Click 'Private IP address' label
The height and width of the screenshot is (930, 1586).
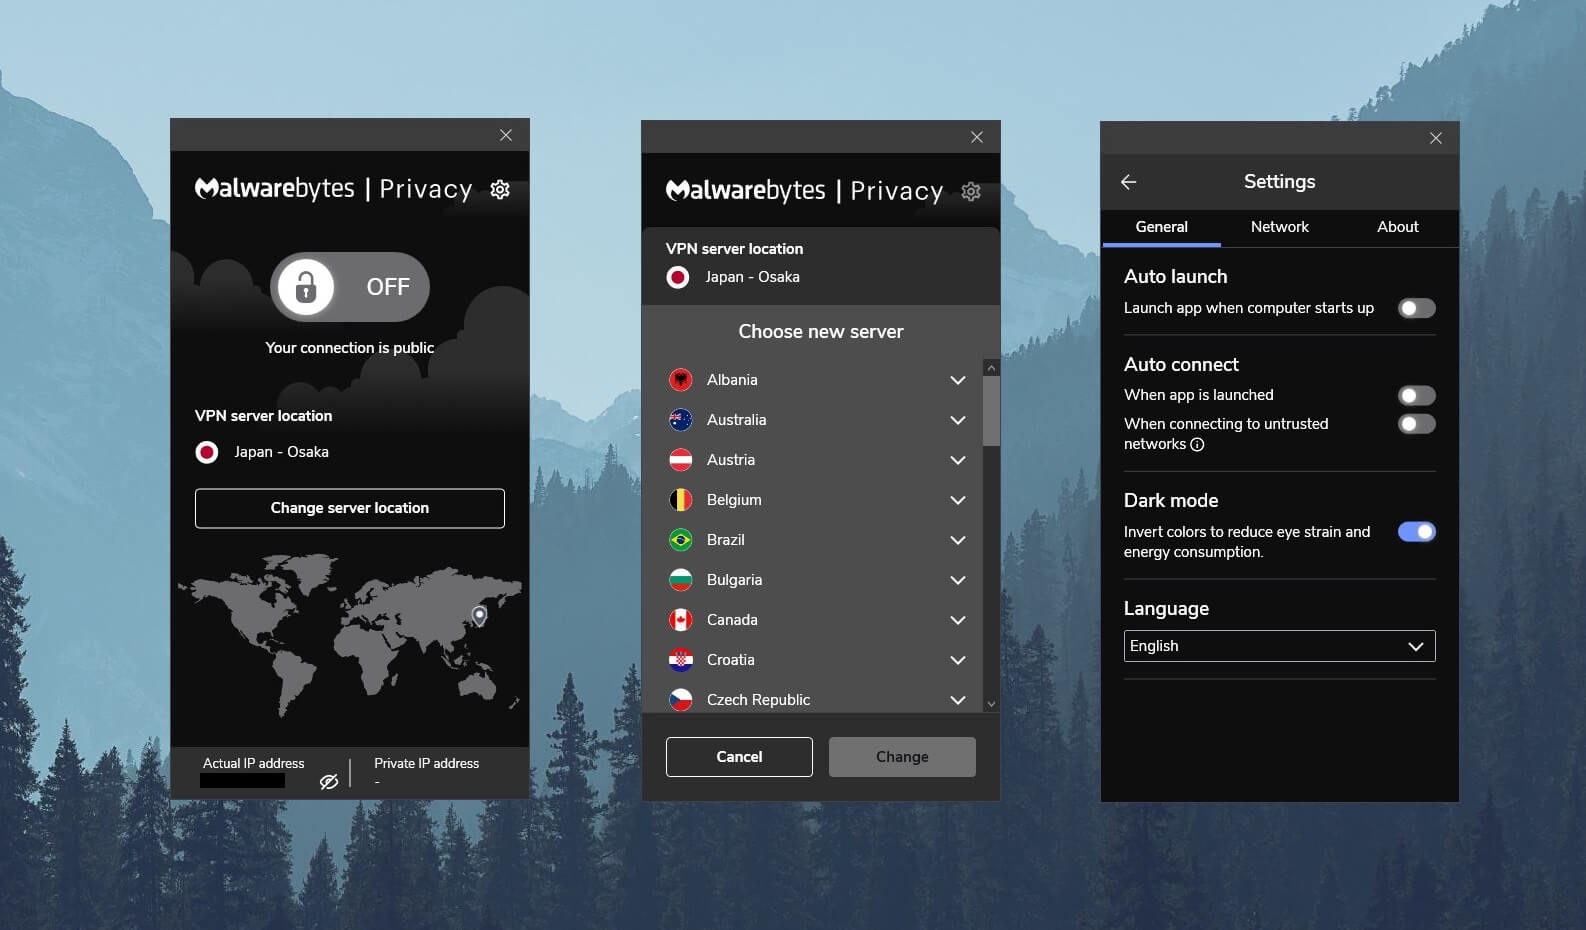[427, 763]
